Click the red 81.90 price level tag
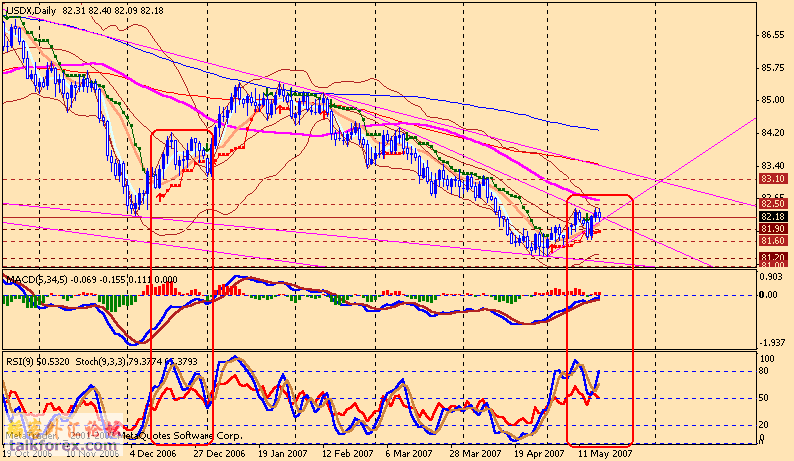Image resolution: width=794 pixels, height=461 pixels. click(773, 229)
